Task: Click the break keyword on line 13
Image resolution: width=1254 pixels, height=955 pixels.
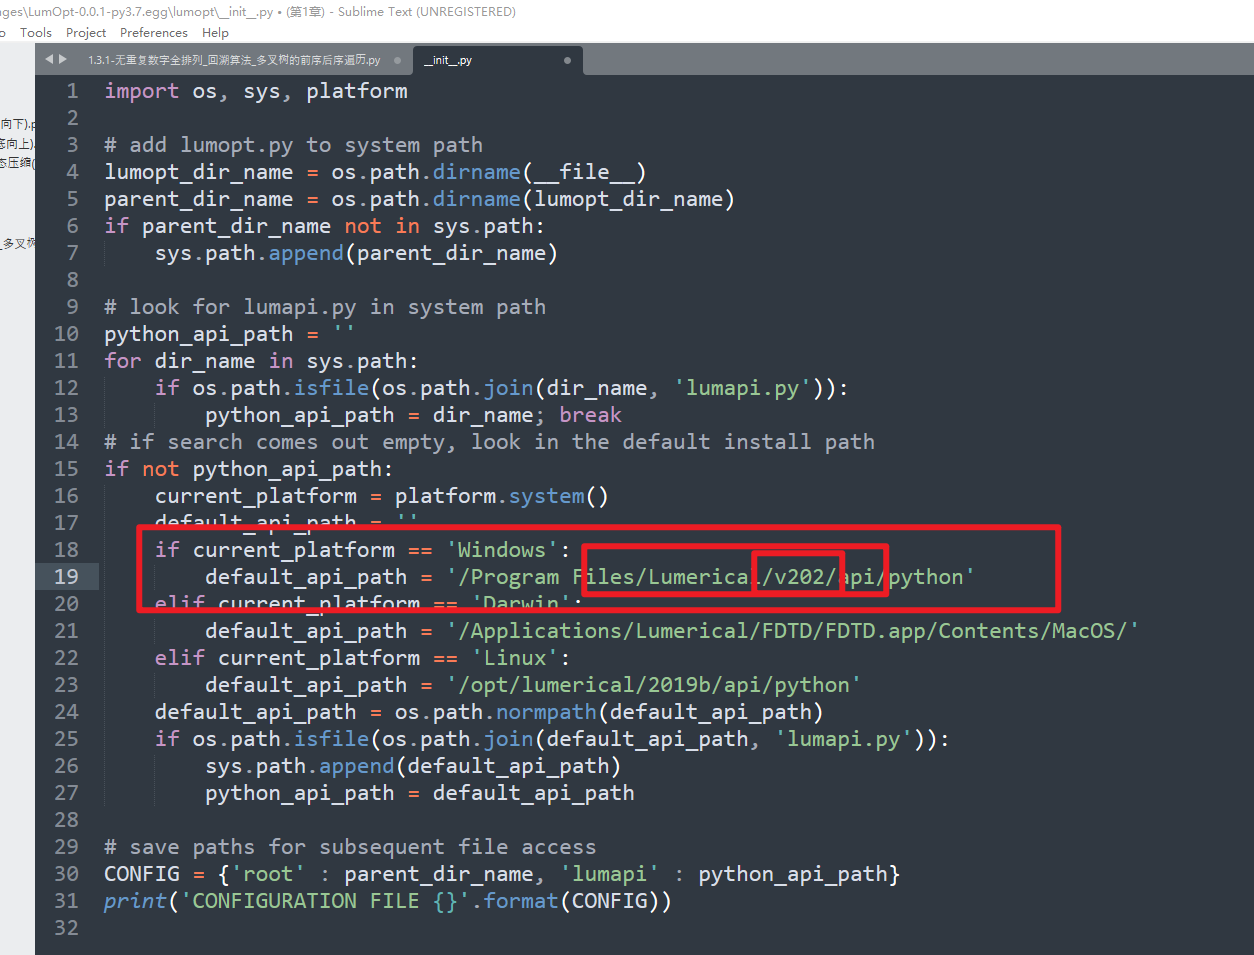Action: click(590, 414)
